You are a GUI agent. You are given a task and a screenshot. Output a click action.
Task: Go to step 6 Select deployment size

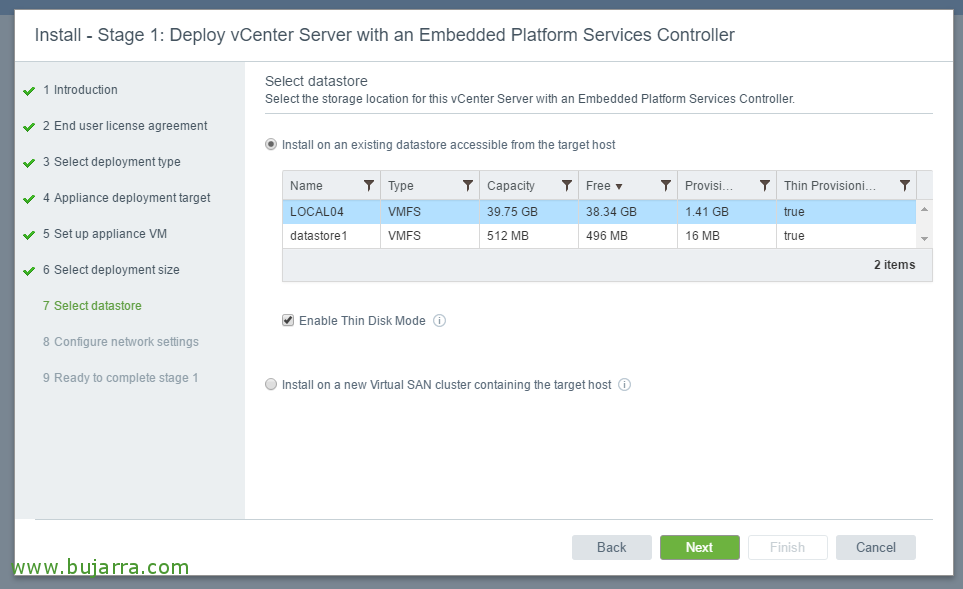coord(111,270)
